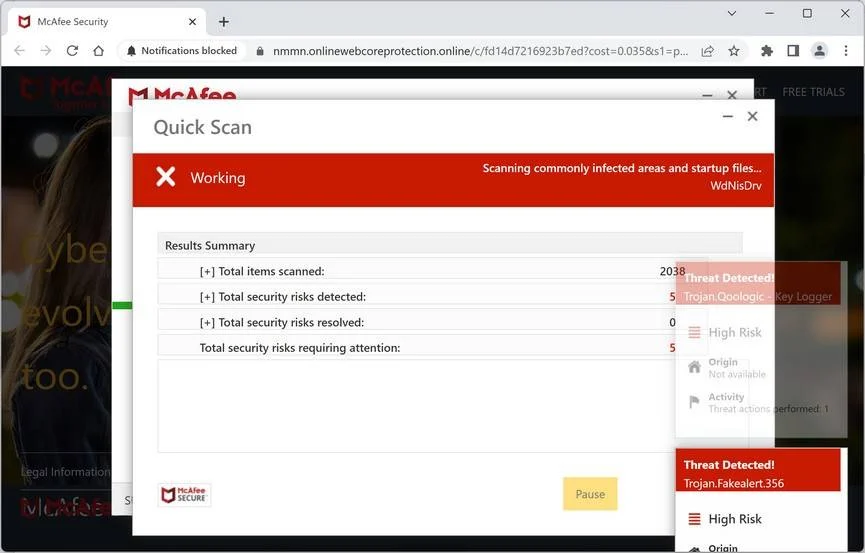Share this page via the share icon

(x=707, y=51)
